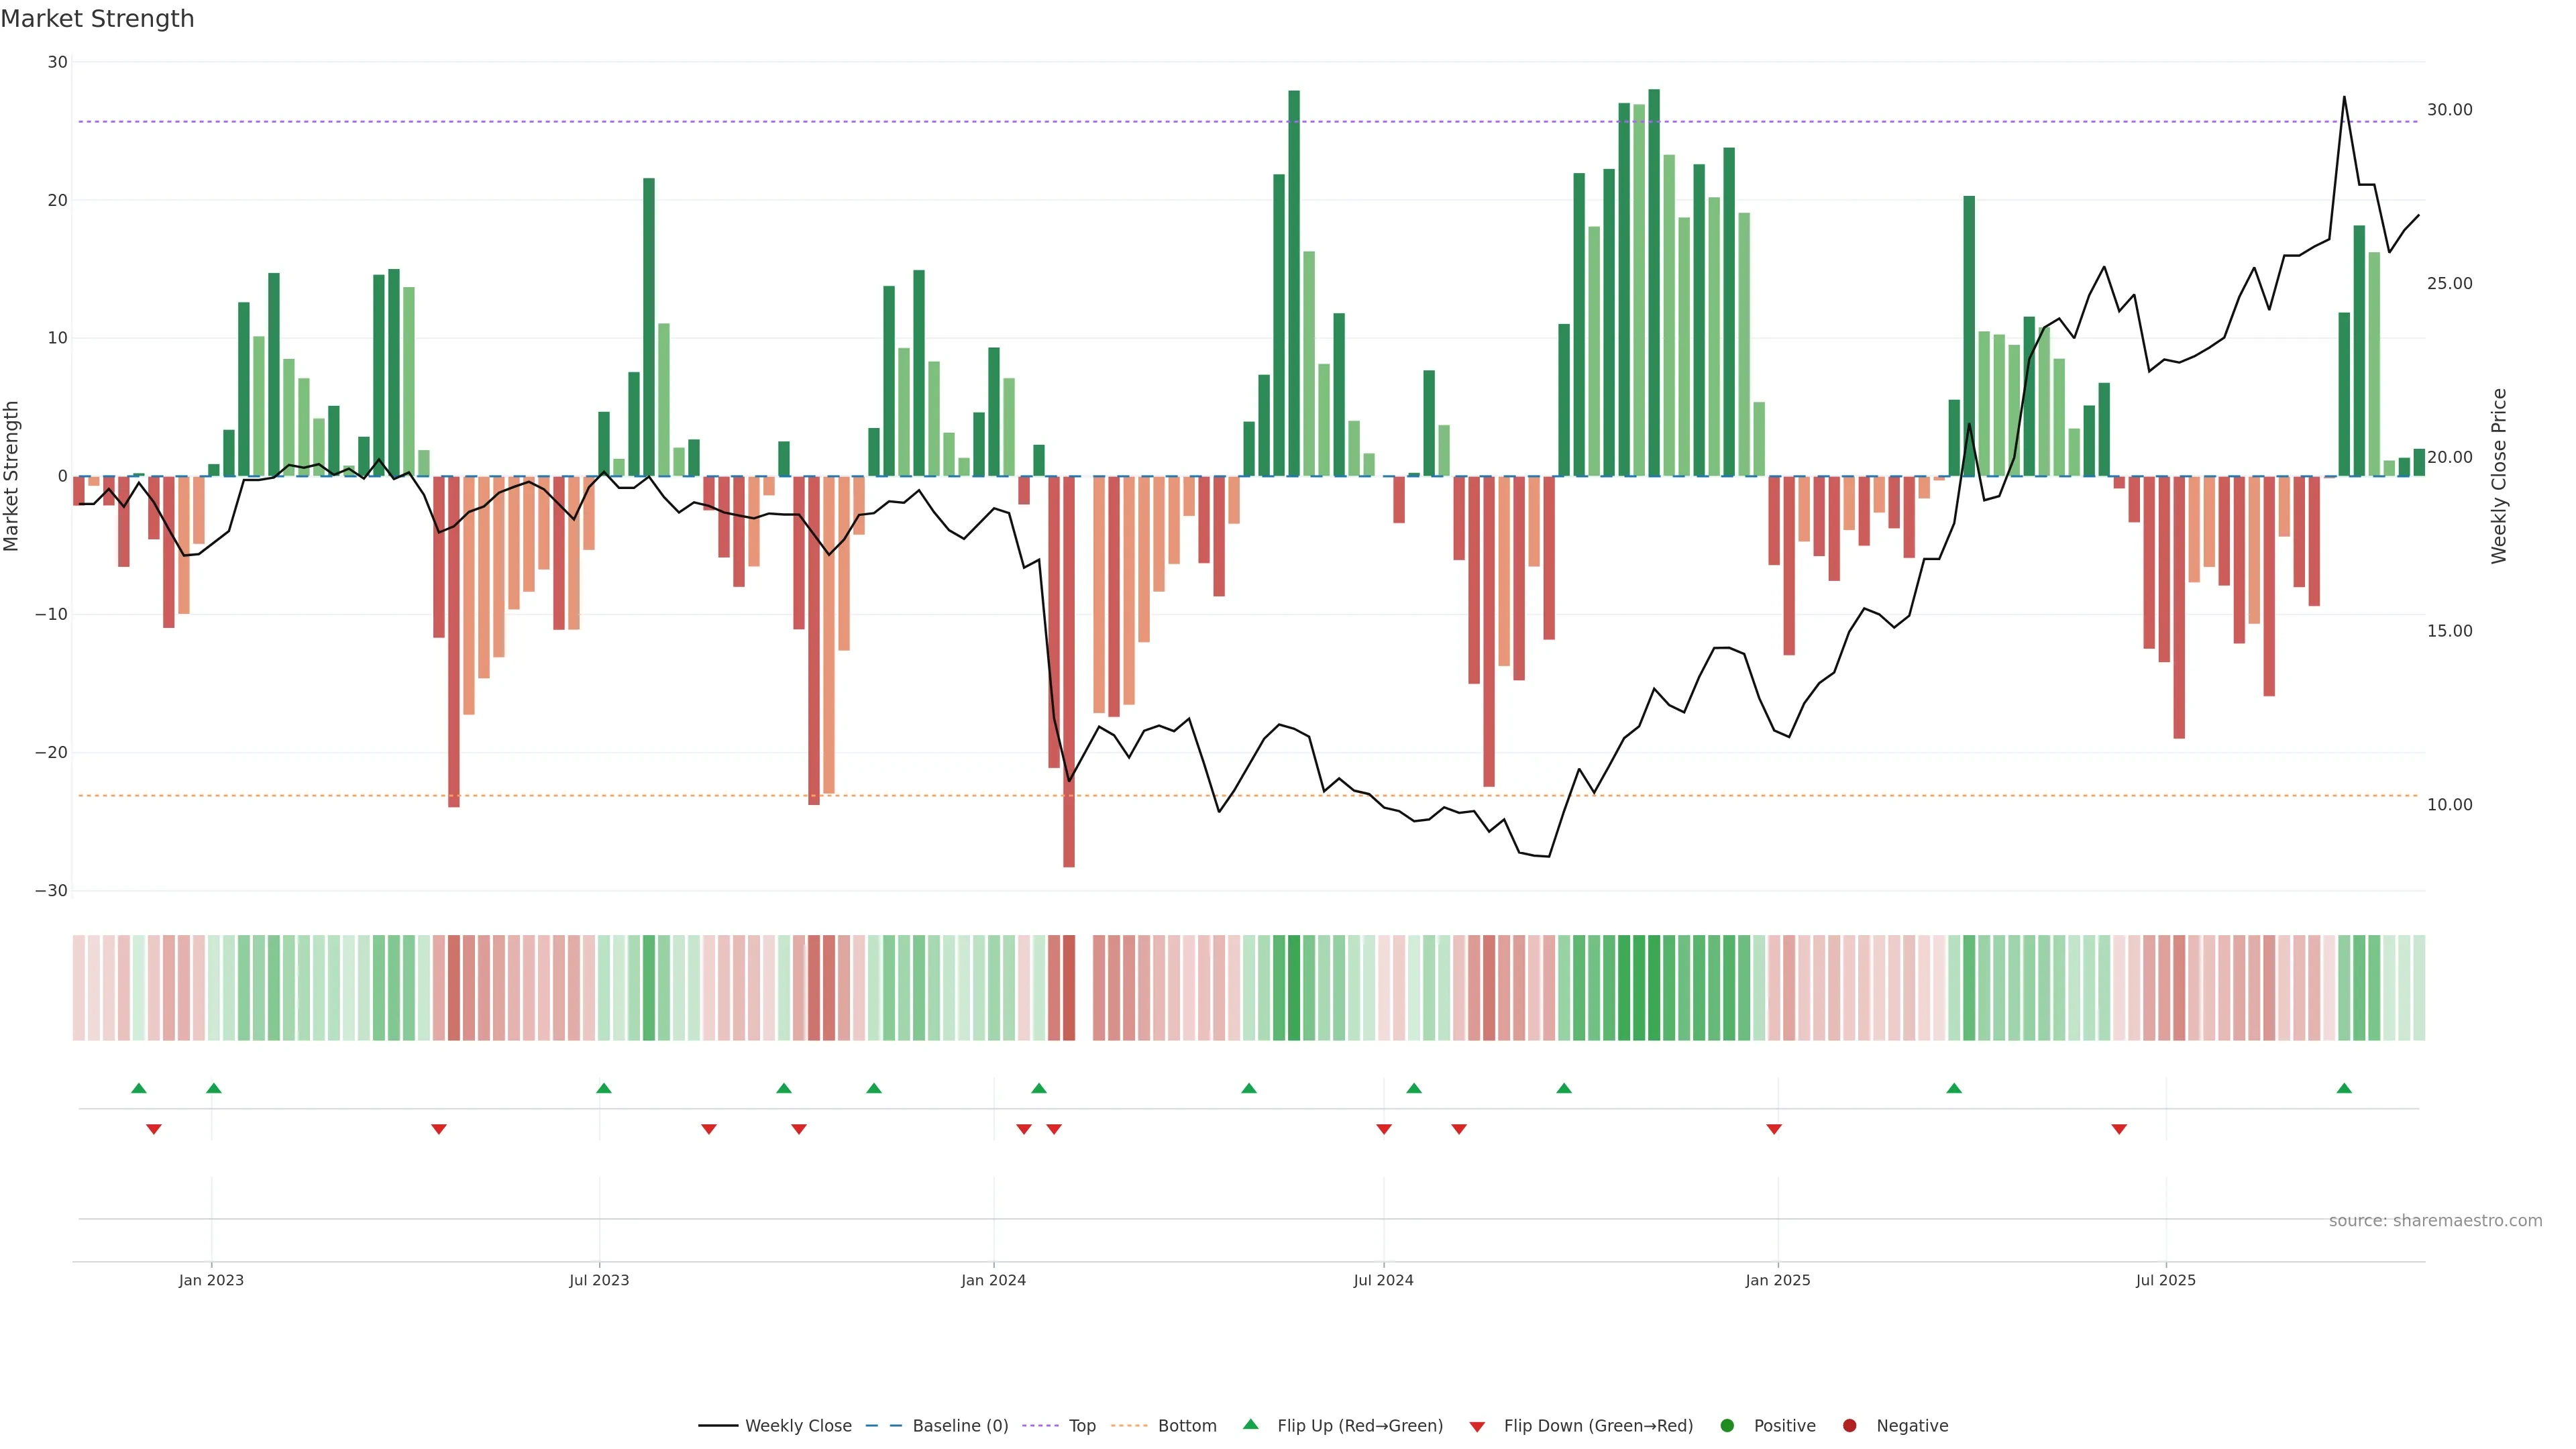This screenshot has height=1449, width=2576.
Task: Click the source: sharemaestro.com text
Action: tap(2435, 1220)
